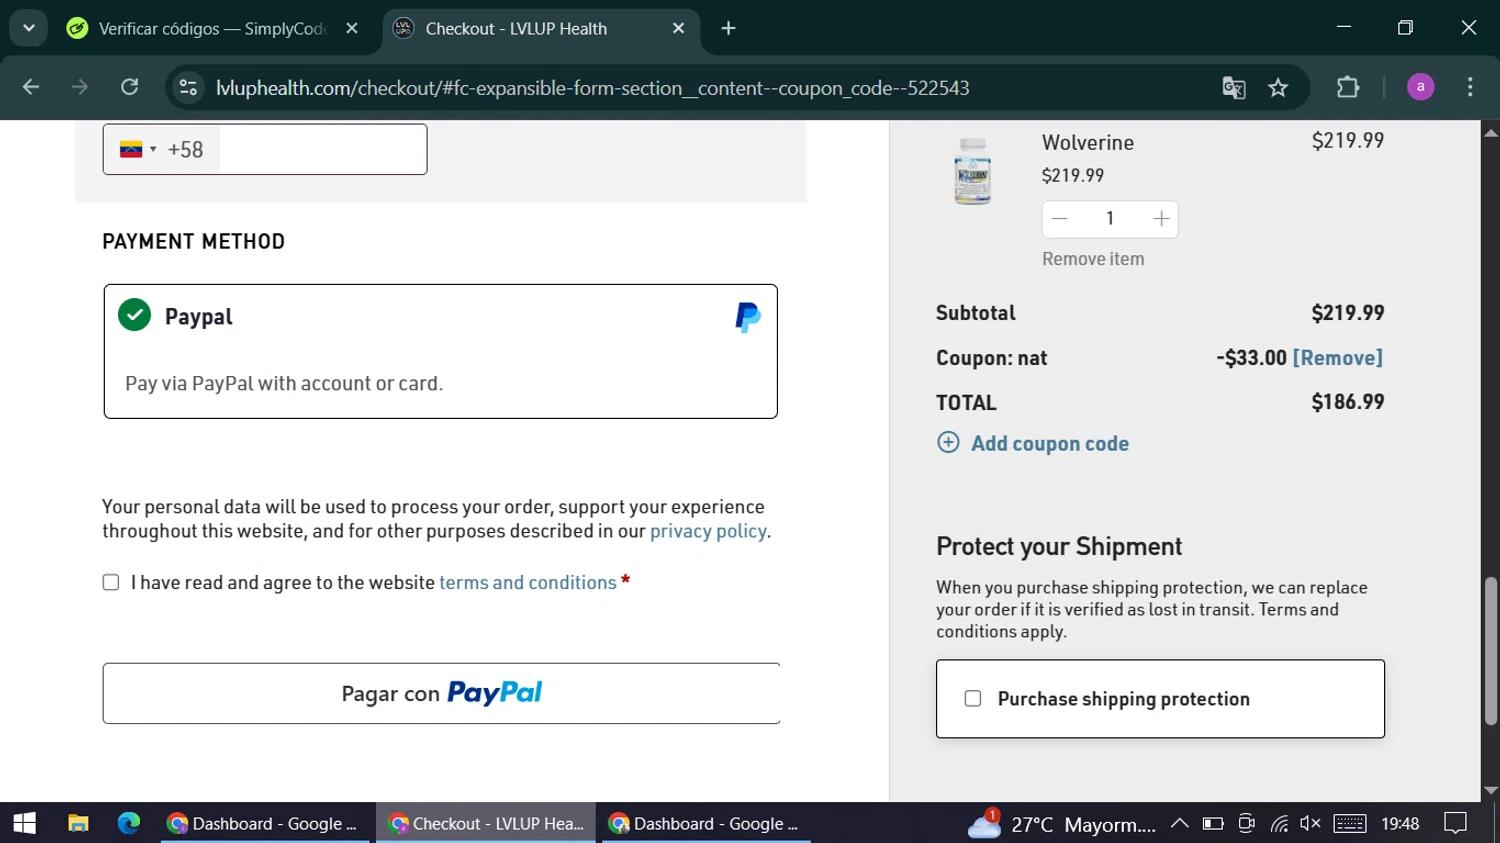Go back to previous page
This screenshot has width=1500, height=843.
pyautogui.click(x=30, y=88)
